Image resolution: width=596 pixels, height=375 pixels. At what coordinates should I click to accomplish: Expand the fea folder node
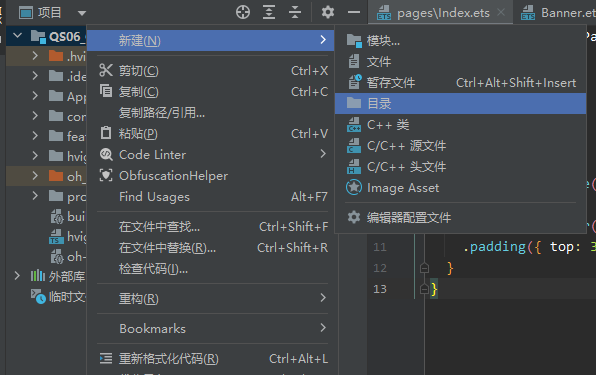[35, 135]
